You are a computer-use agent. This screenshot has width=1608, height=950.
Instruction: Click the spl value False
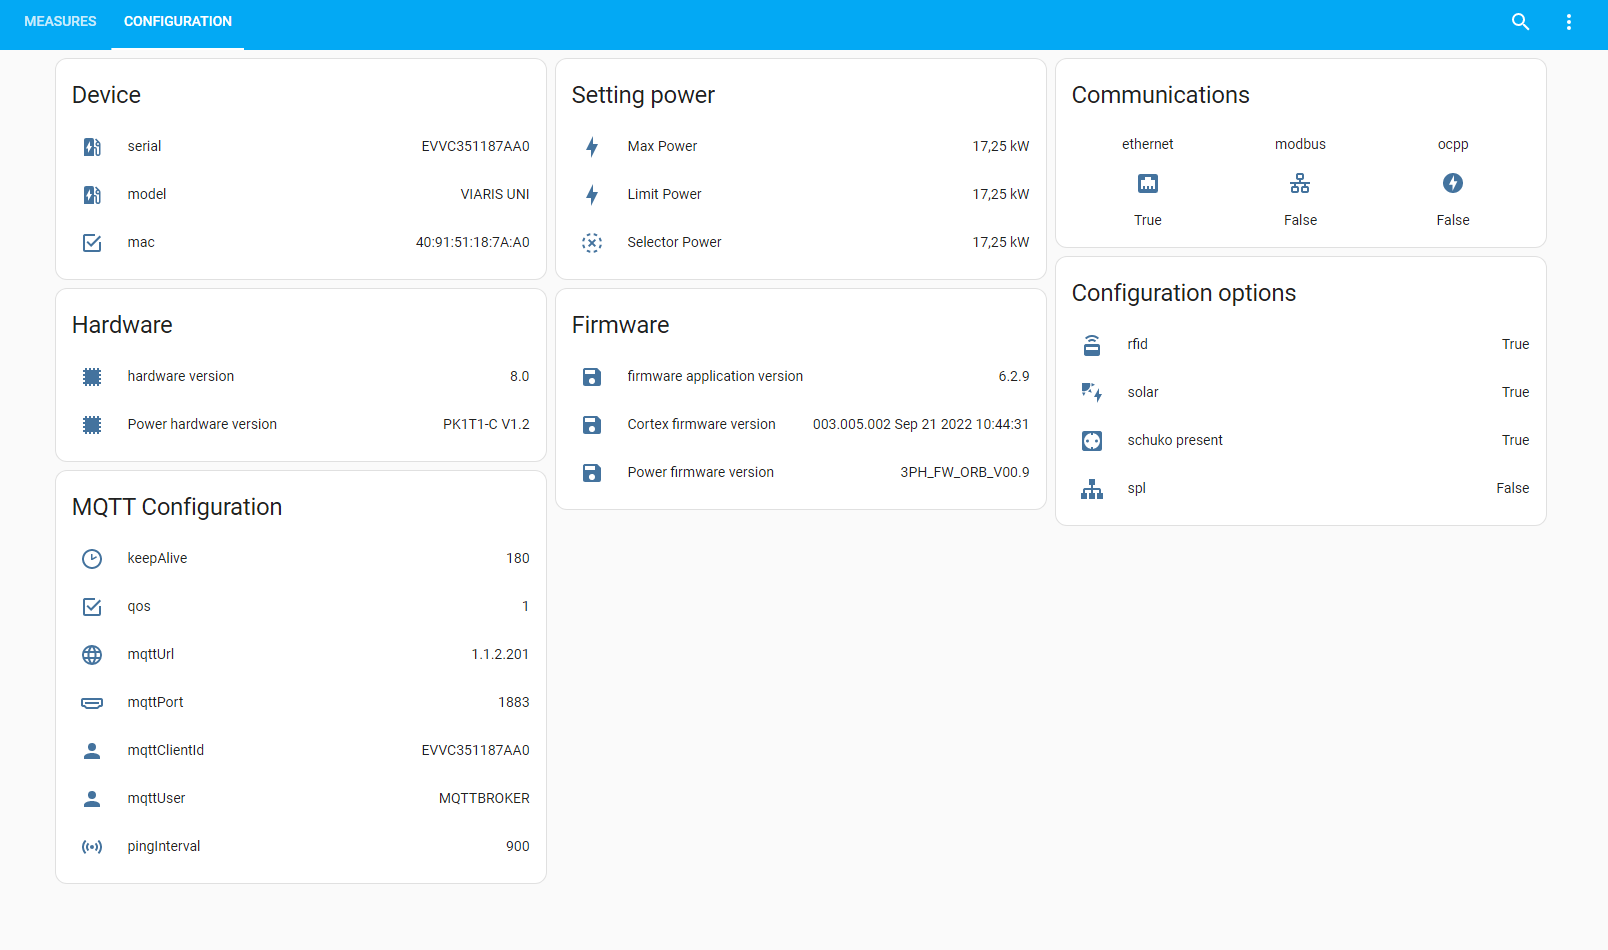coord(1513,488)
